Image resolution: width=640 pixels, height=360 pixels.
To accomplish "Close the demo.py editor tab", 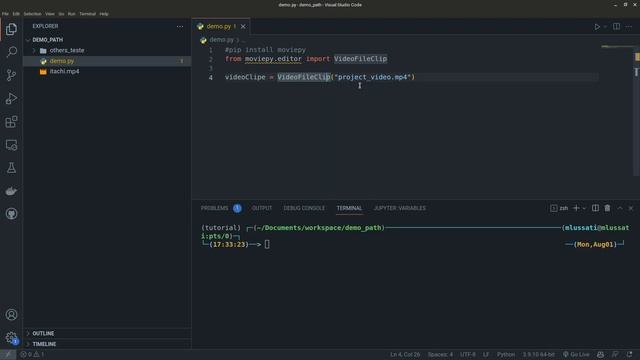I will (243, 27).
